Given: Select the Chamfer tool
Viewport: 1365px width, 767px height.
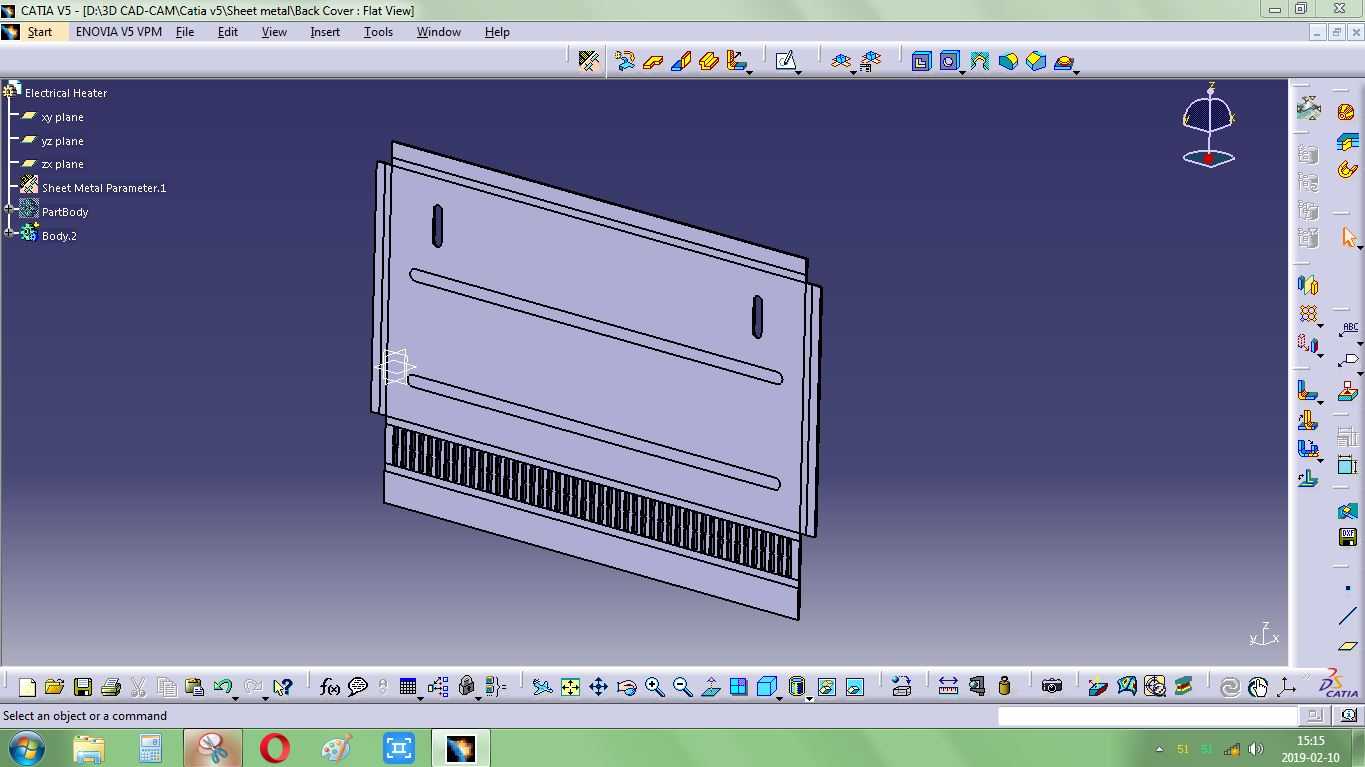Looking at the screenshot, I should point(1036,61).
